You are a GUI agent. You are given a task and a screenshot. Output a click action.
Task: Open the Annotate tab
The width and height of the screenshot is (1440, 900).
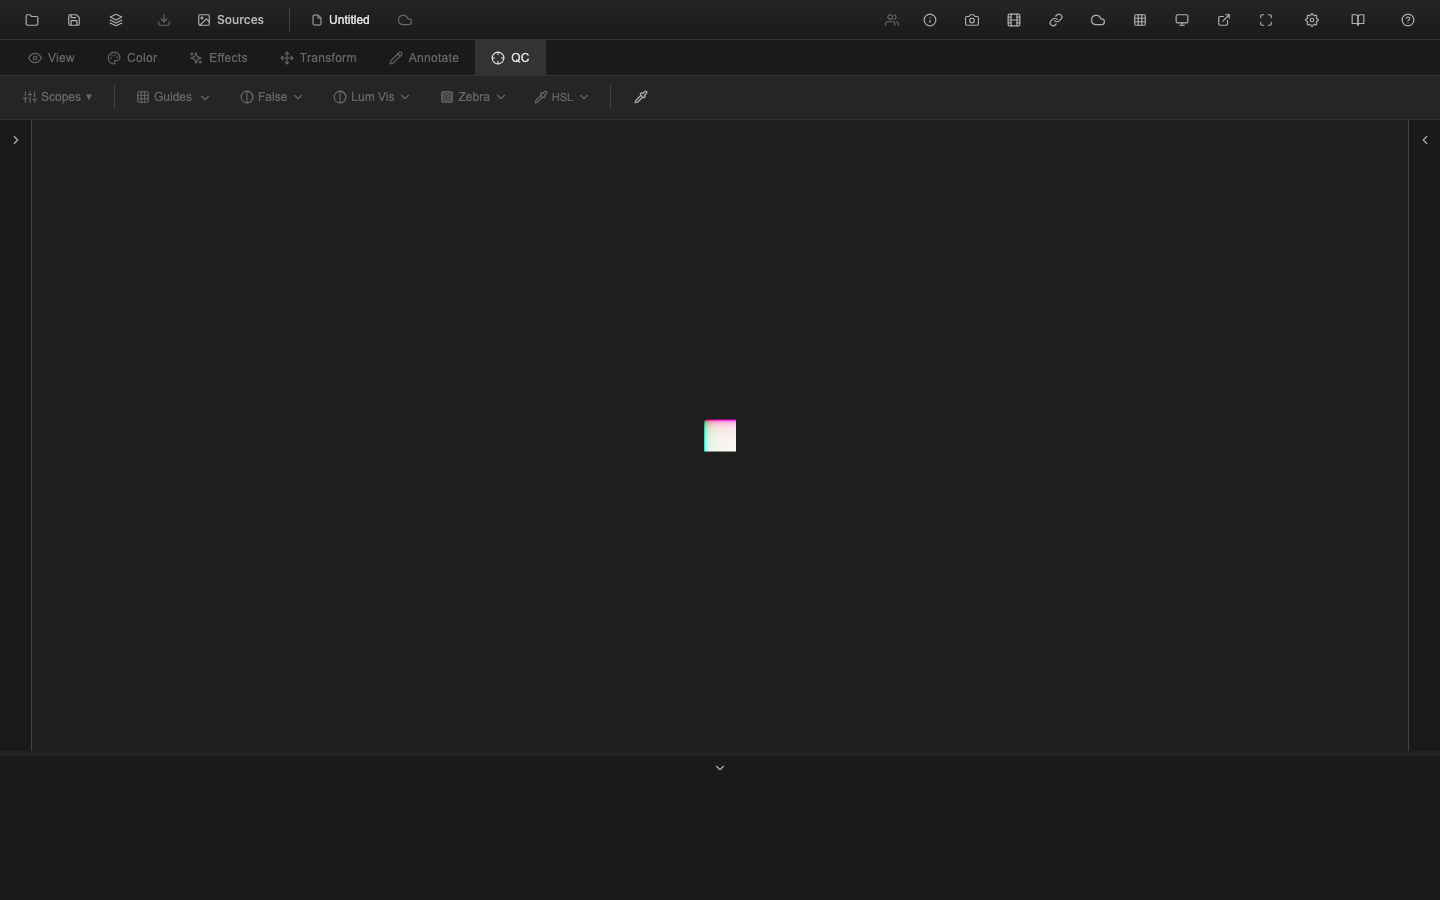423,58
